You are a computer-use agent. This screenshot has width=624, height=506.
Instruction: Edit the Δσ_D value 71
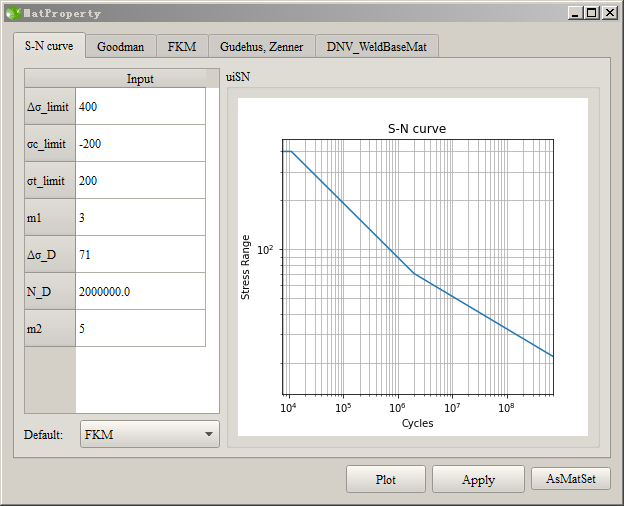pyautogui.click(x=140, y=254)
